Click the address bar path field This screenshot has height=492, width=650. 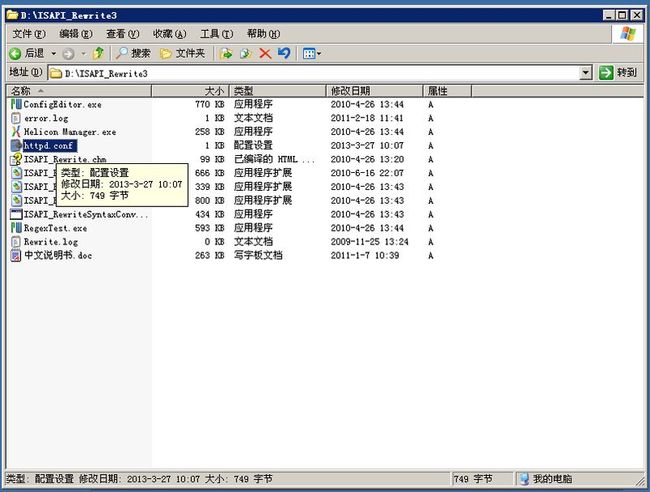314,73
